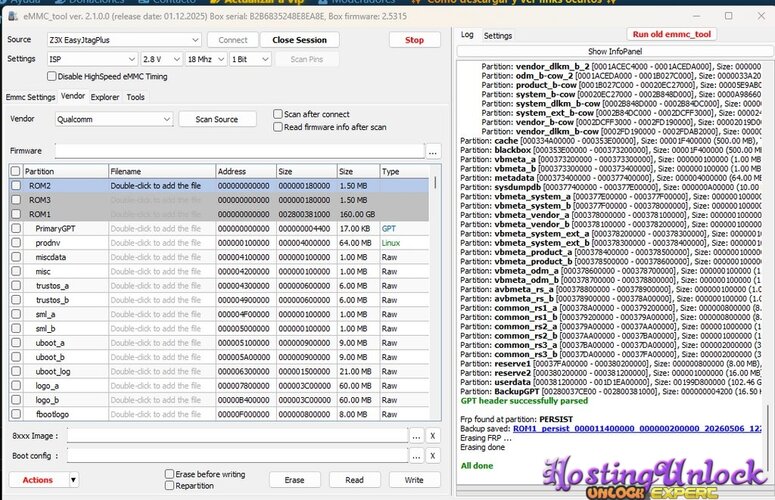
Task: Click the Scan Source button
Action: click(x=217, y=120)
